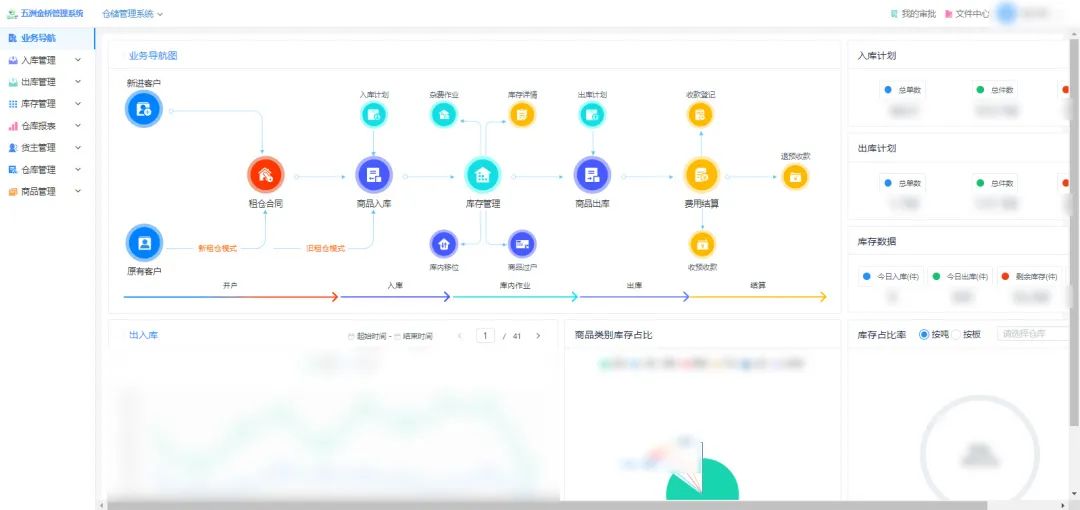Screen dimensions: 1080x510
Task: Expand the 入库管理 sidebar menu
Action: (44, 60)
